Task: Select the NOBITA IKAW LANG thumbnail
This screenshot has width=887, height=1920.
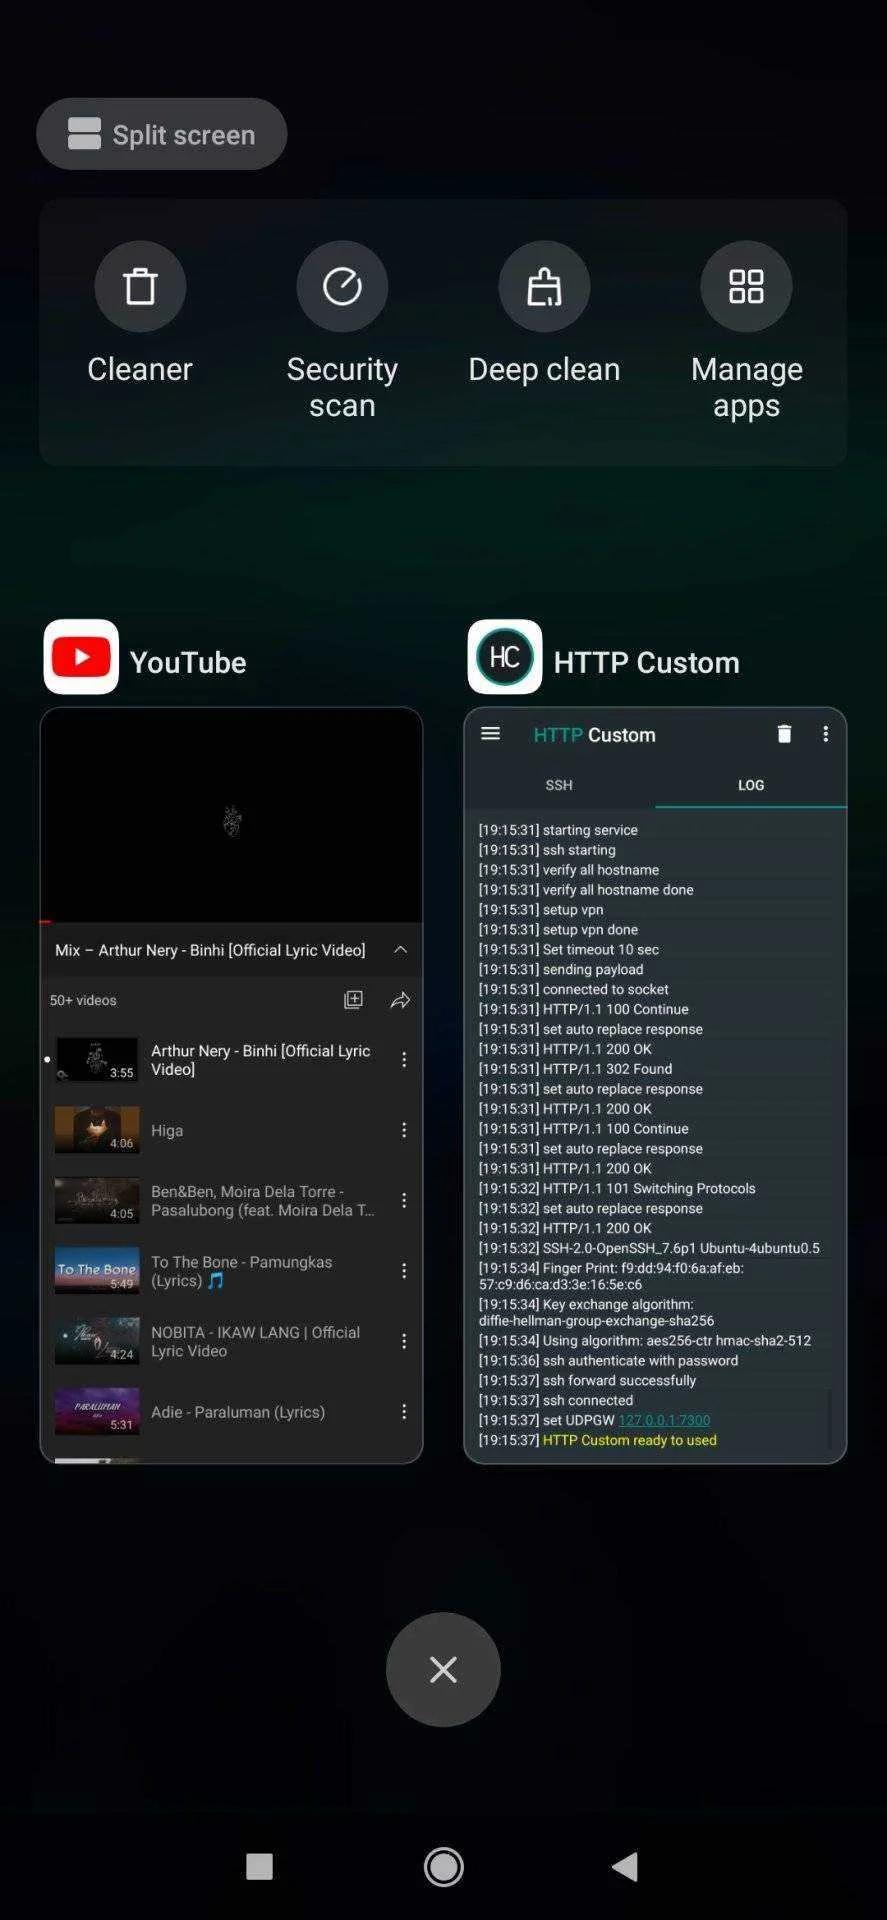Action: click(x=97, y=1341)
